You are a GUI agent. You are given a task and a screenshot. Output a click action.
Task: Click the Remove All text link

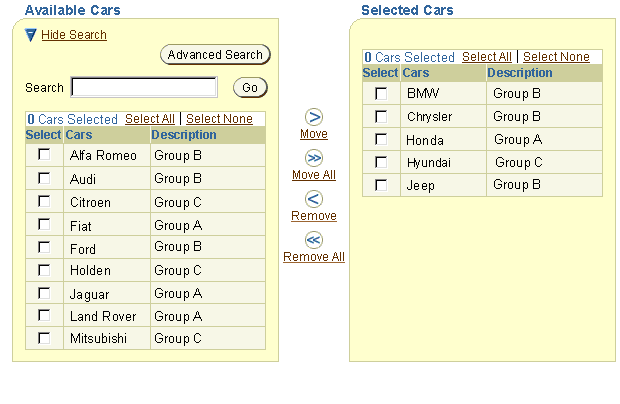pyautogui.click(x=314, y=257)
